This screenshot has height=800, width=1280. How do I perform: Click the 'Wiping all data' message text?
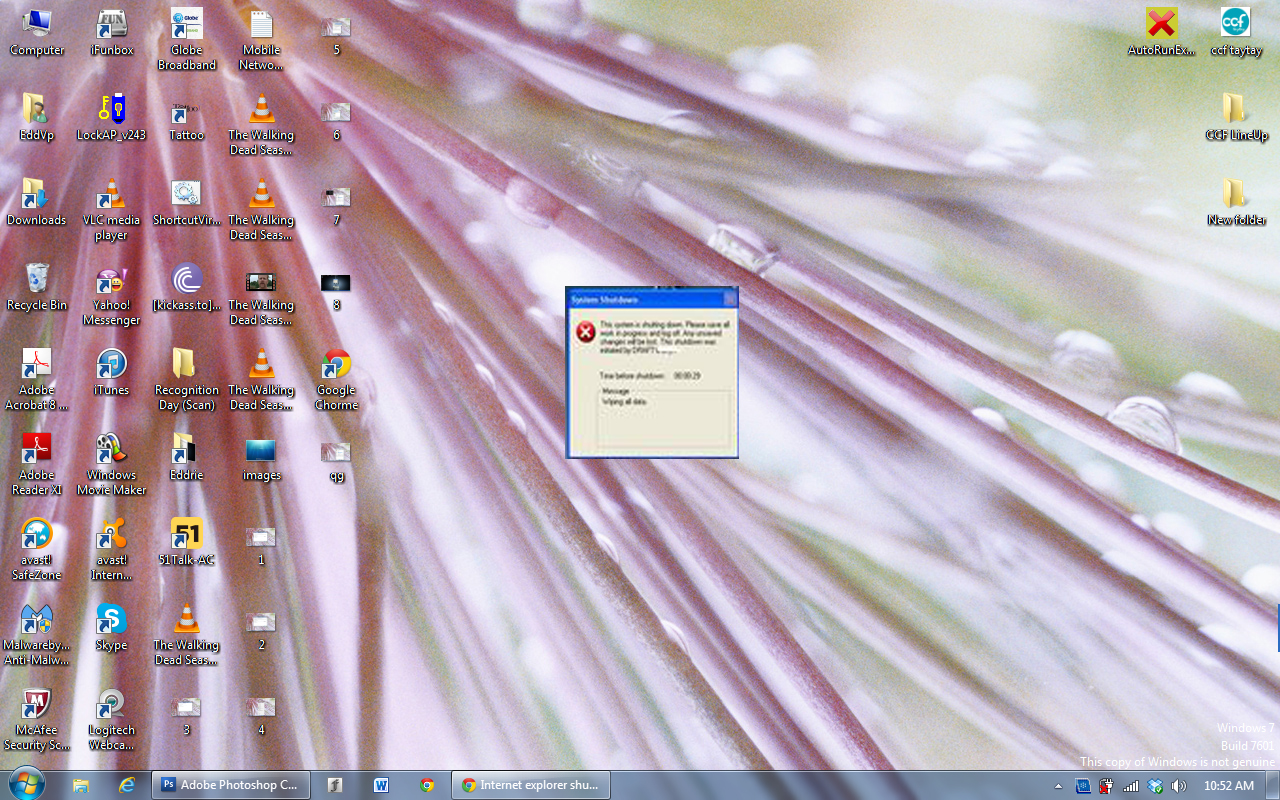(624, 401)
